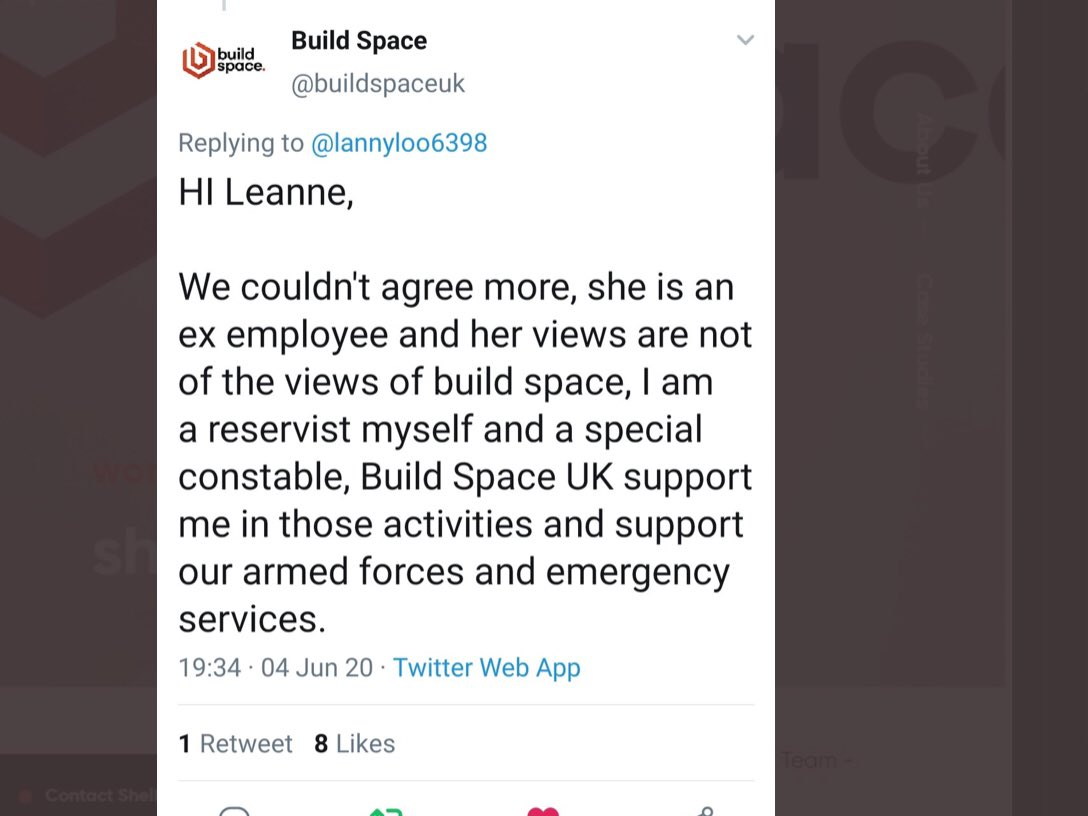Click the green retweet icon
The height and width of the screenshot is (816, 1088).
click(x=386, y=811)
